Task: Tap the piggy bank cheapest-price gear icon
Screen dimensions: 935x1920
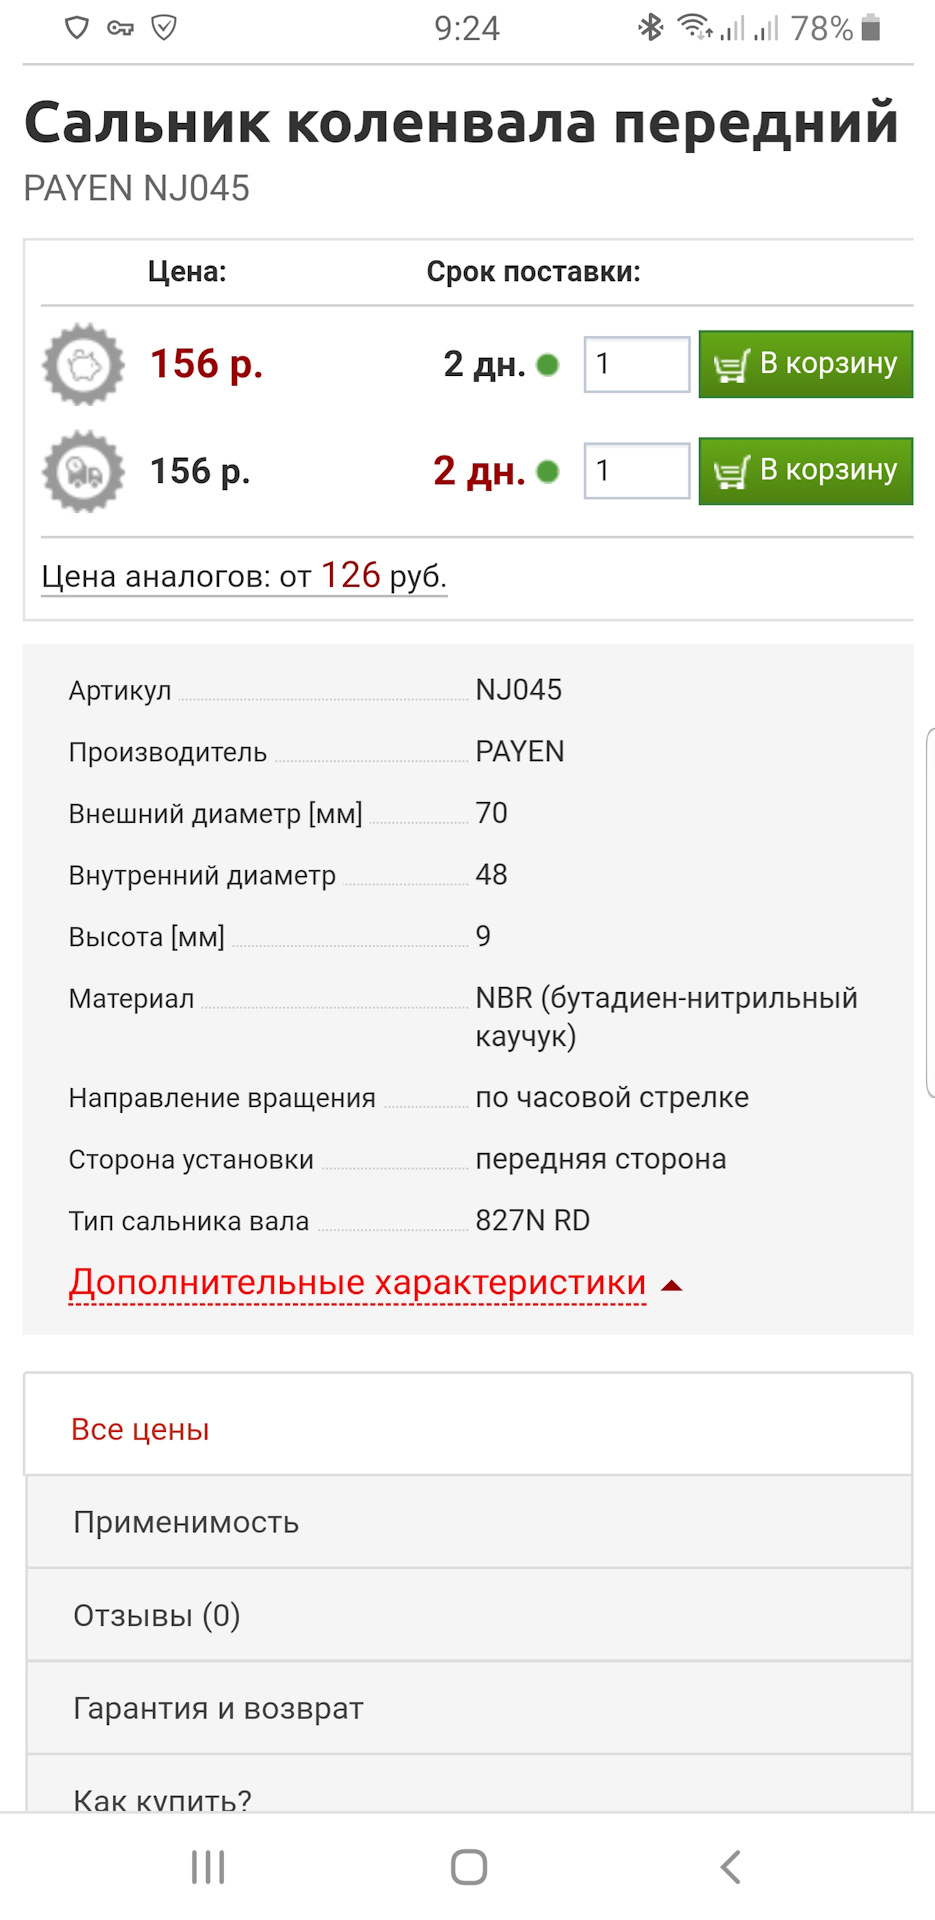Action: [84, 364]
